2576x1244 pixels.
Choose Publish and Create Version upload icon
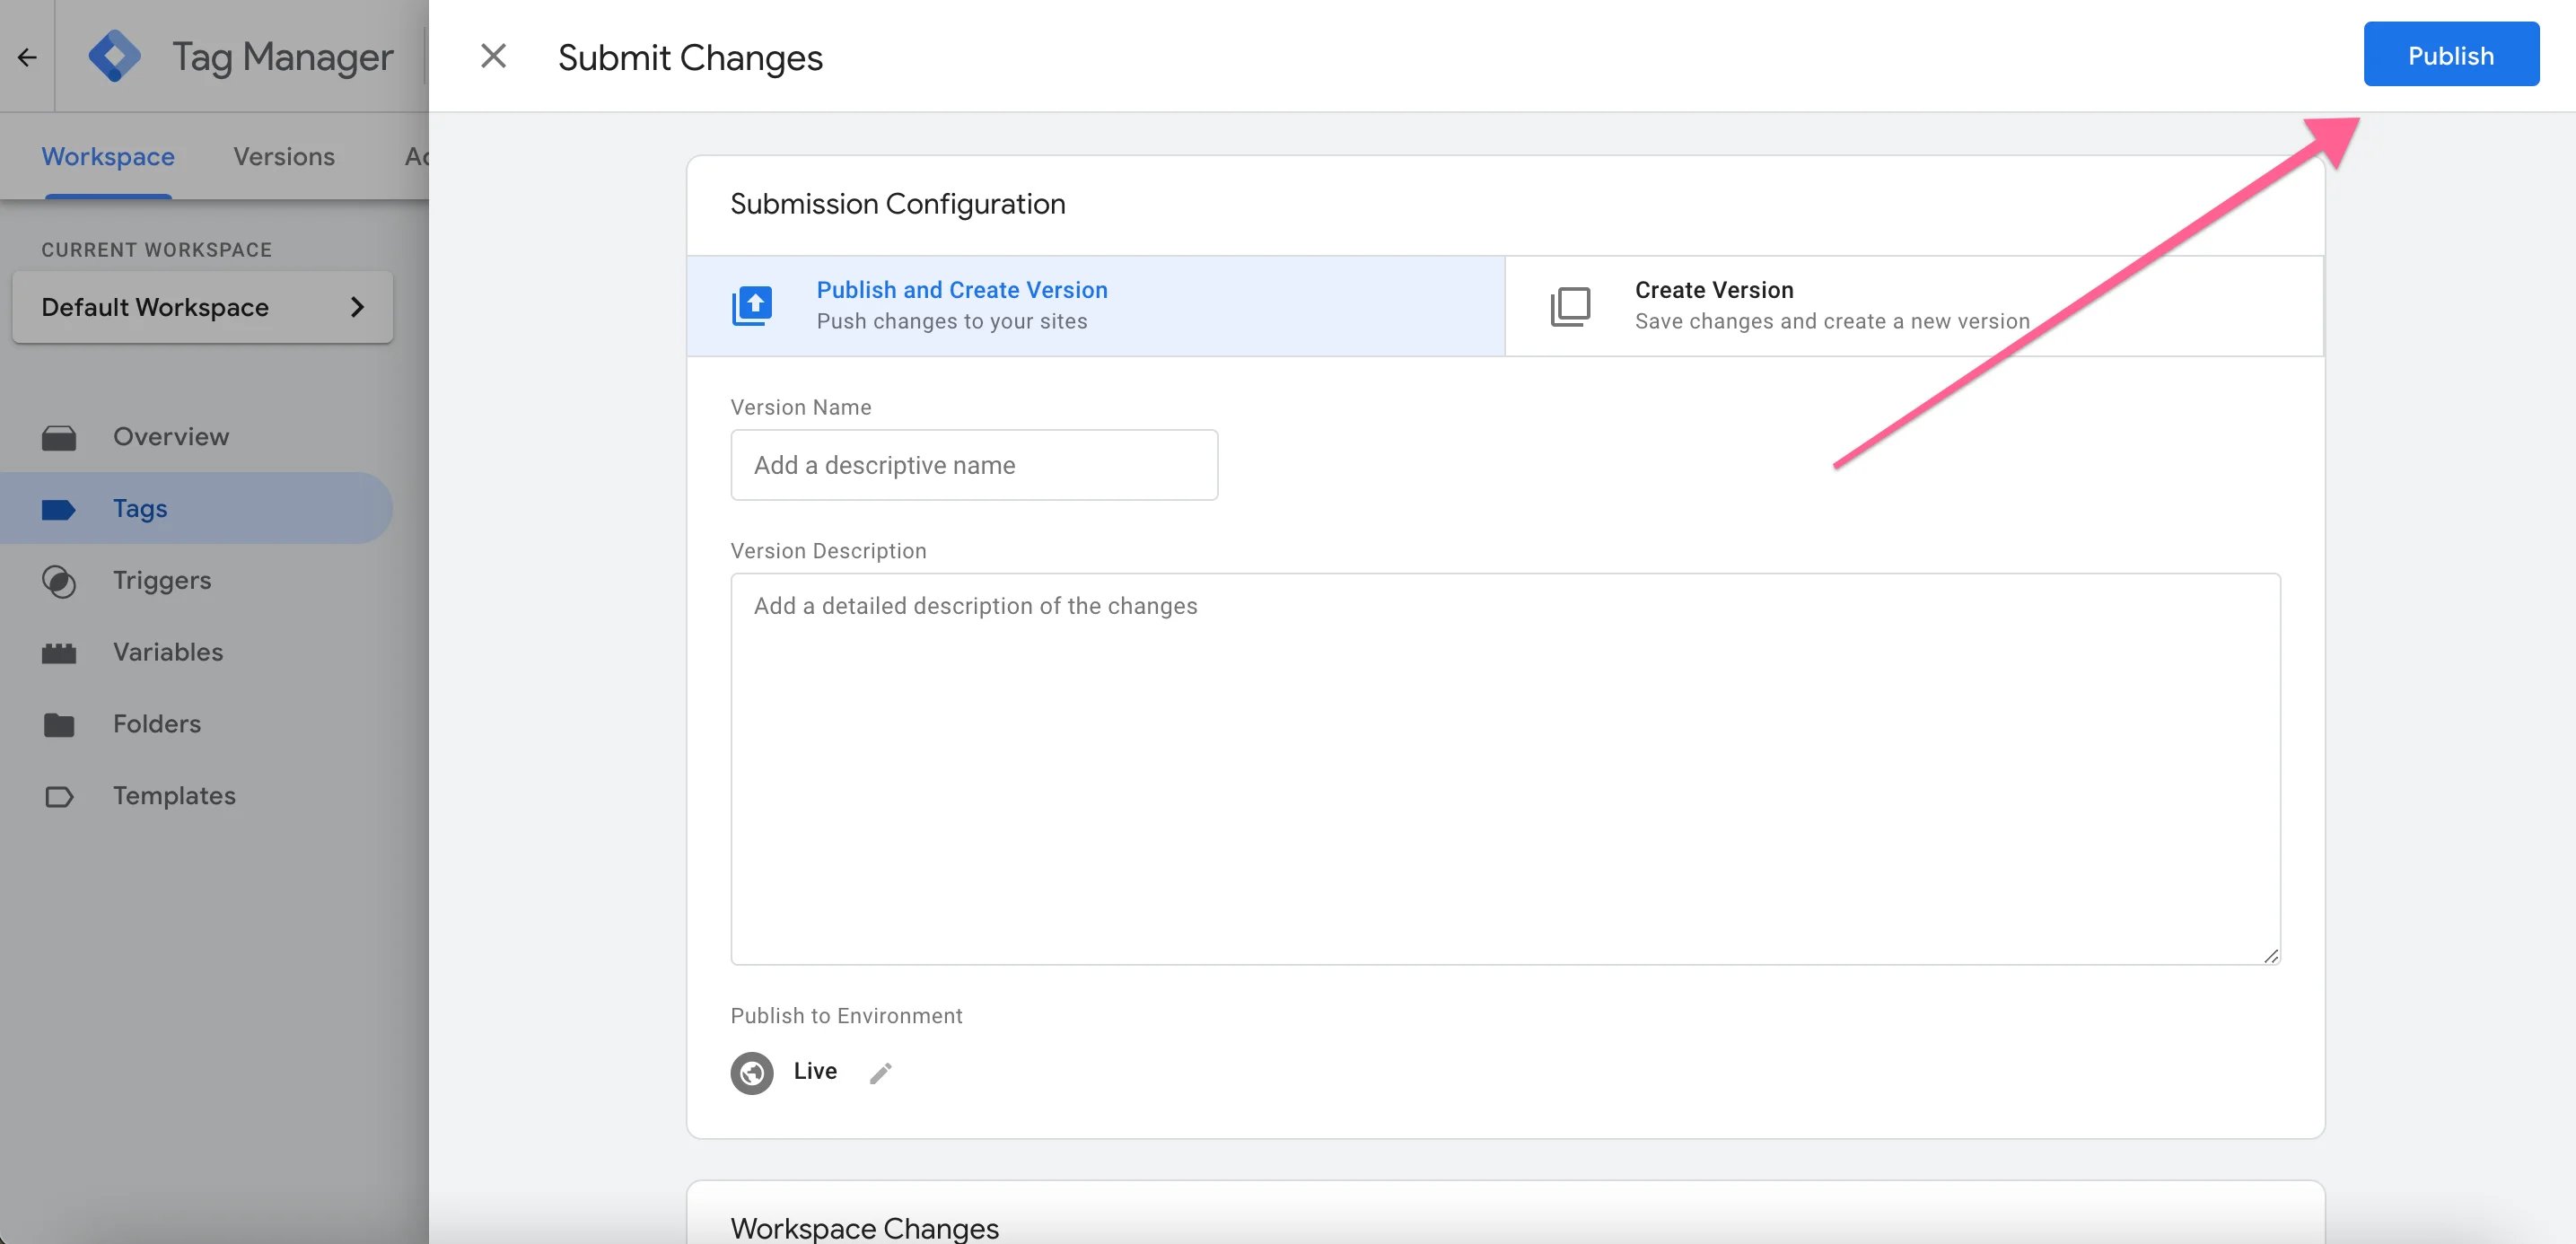752,305
